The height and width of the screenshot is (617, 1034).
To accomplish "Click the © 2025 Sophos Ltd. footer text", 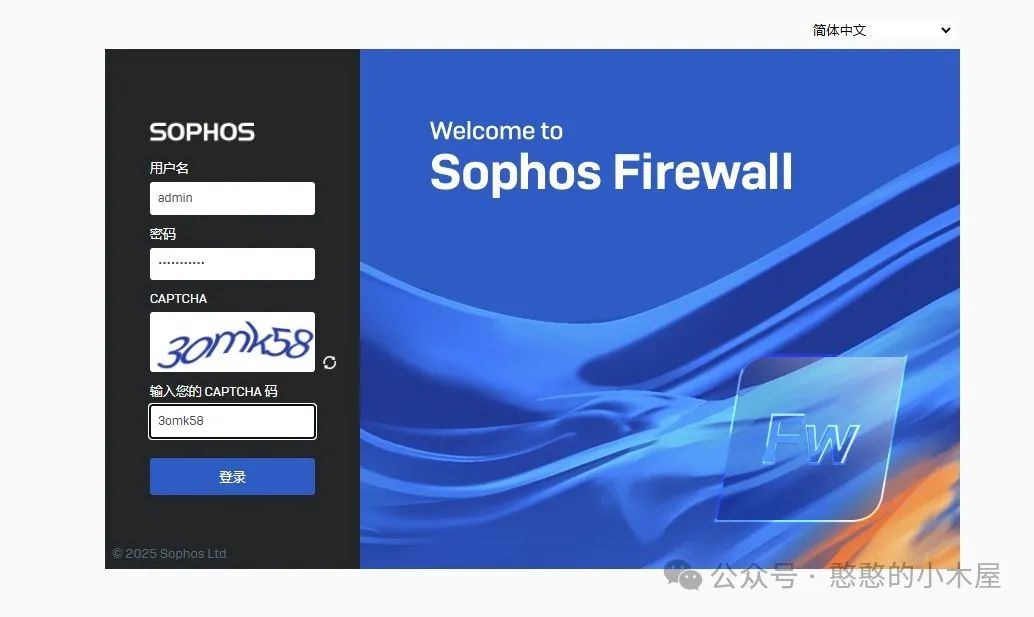I will [x=171, y=554].
